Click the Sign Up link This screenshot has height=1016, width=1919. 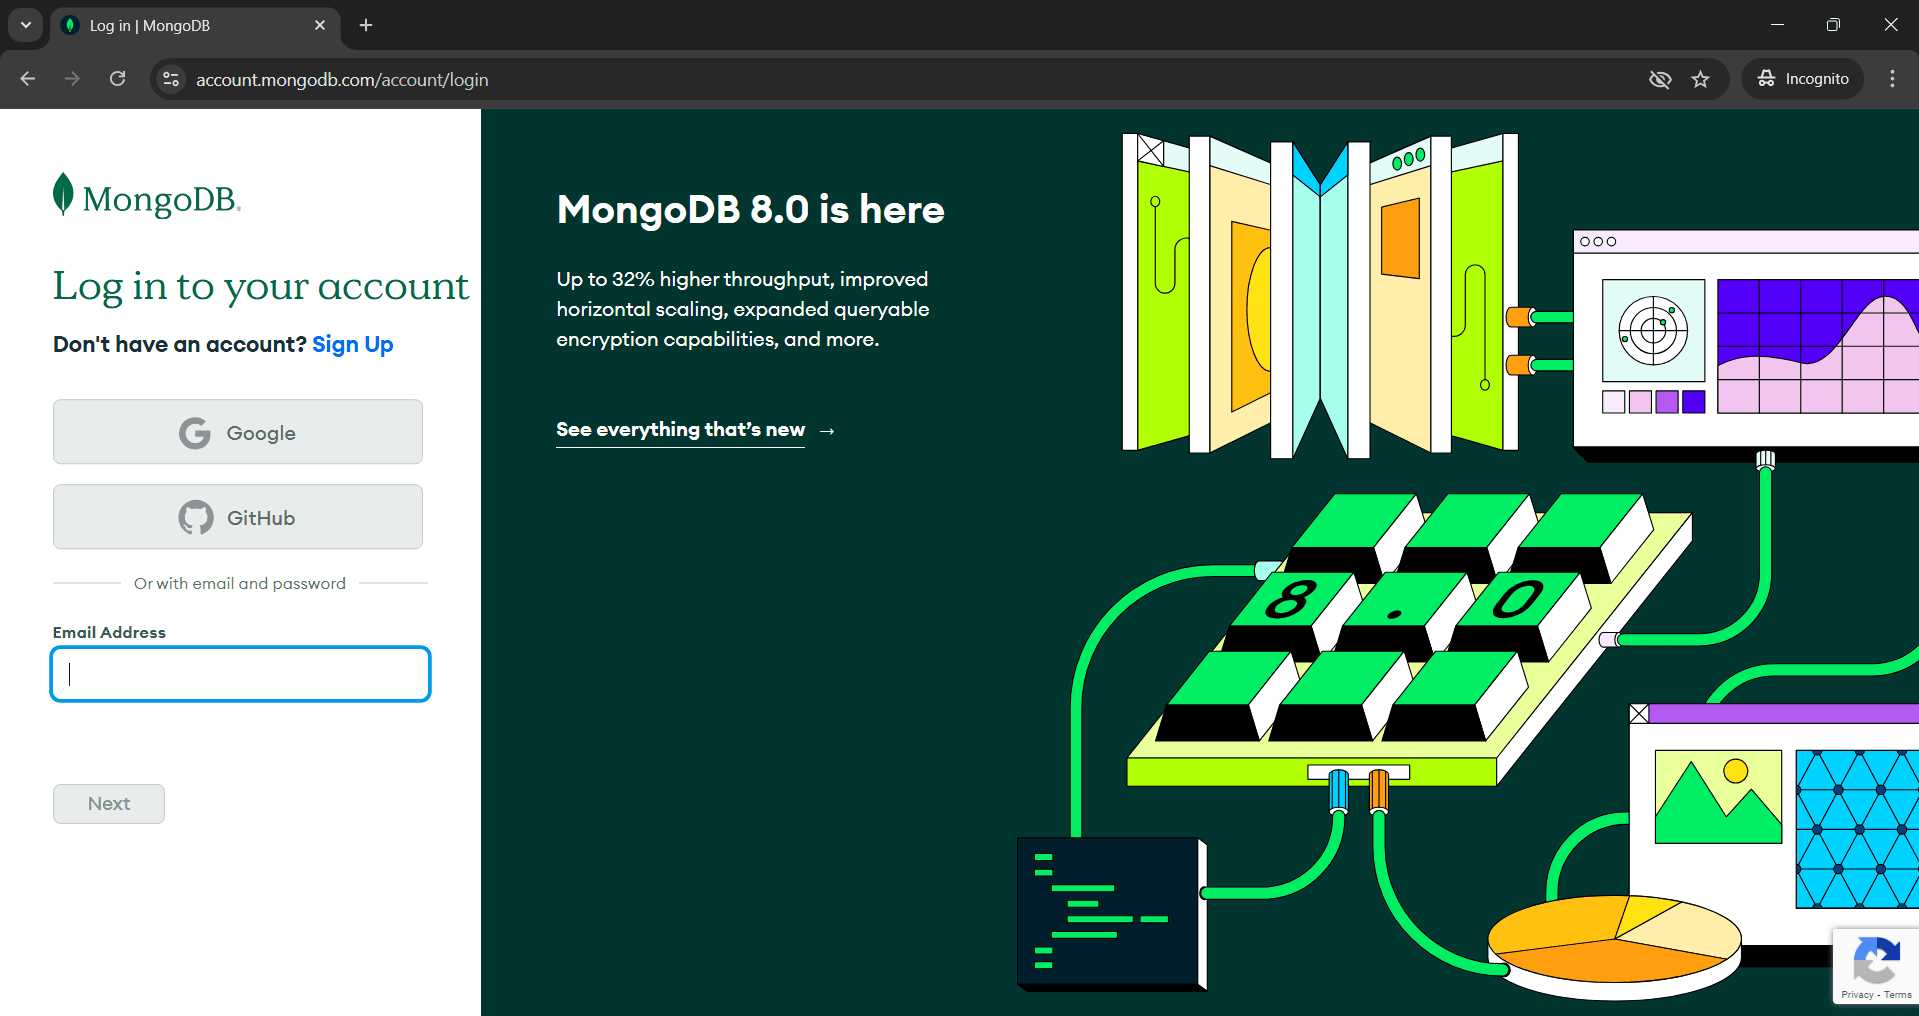(x=352, y=344)
